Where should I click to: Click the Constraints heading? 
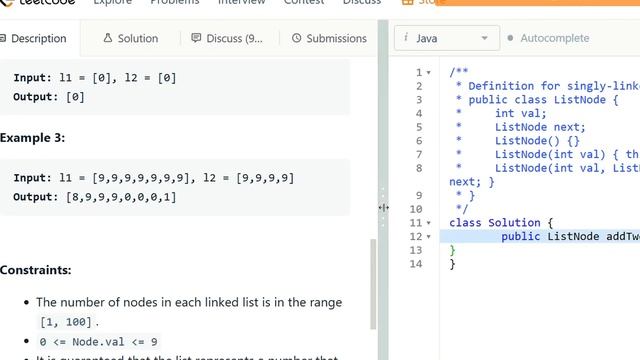pyautogui.click(x=36, y=270)
